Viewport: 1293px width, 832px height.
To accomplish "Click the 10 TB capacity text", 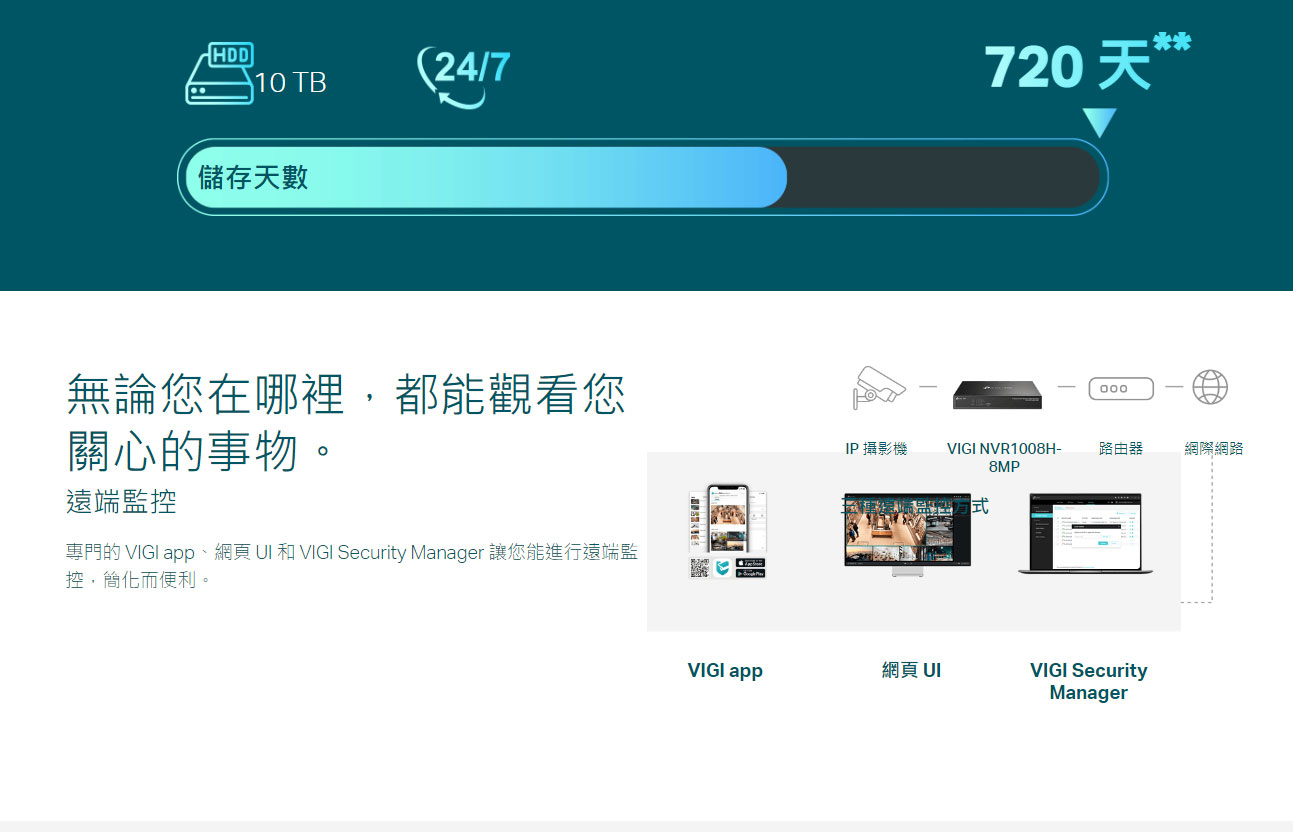I will [x=291, y=83].
